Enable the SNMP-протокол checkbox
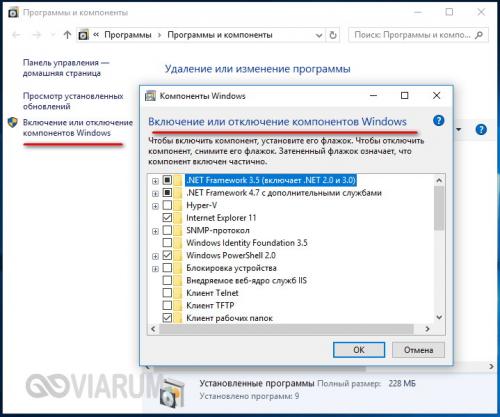Screen dimensions: 500x417 coord(167,230)
